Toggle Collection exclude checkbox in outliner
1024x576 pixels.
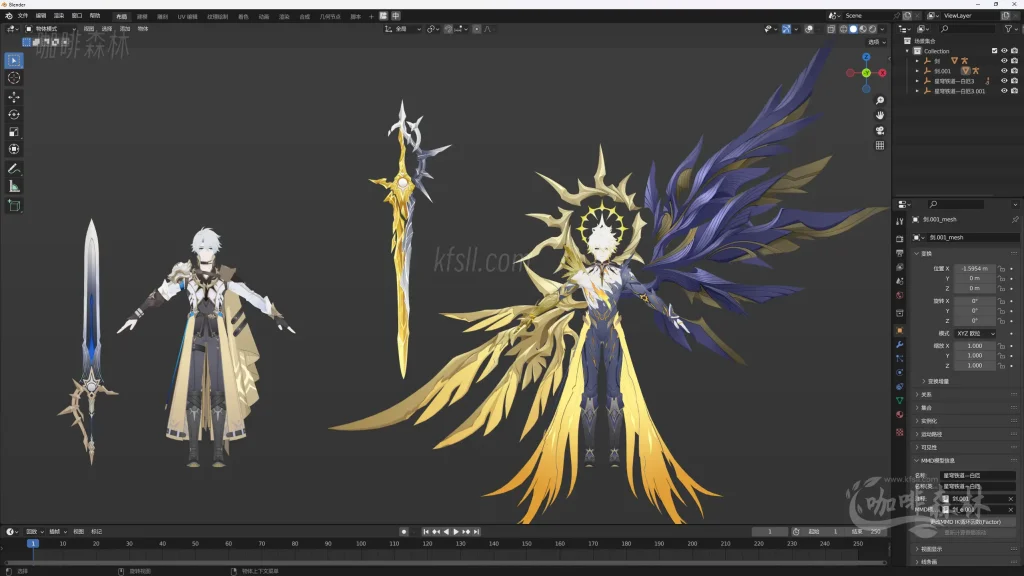[x=995, y=51]
